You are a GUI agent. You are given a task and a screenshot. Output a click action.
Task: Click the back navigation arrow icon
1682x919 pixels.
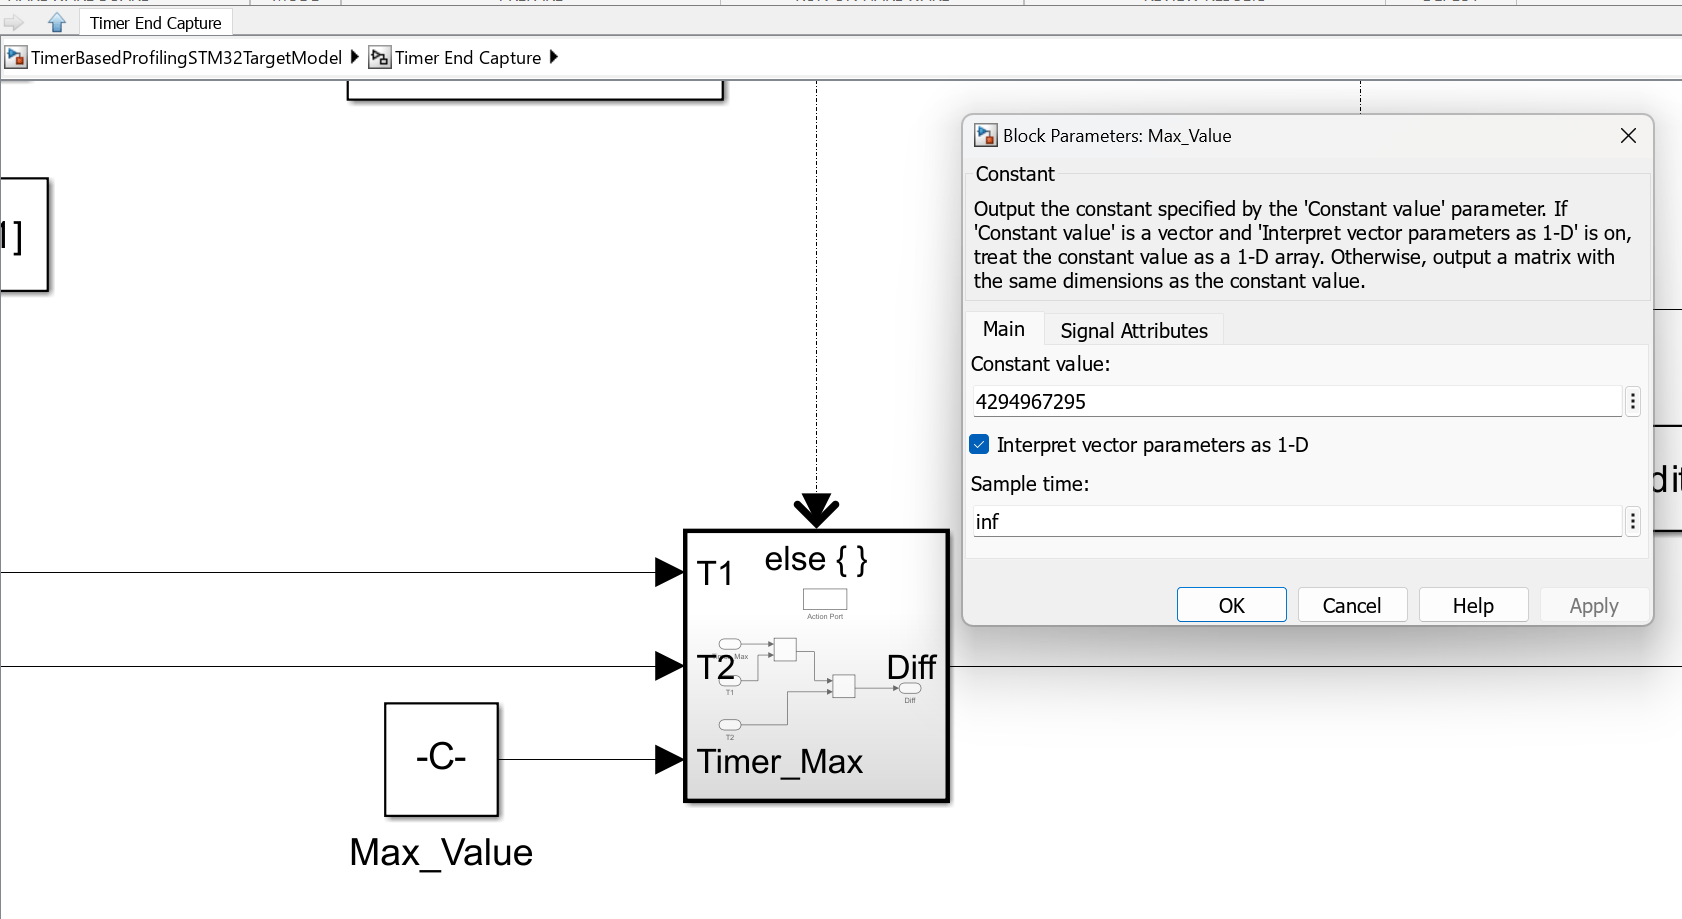[14, 20]
